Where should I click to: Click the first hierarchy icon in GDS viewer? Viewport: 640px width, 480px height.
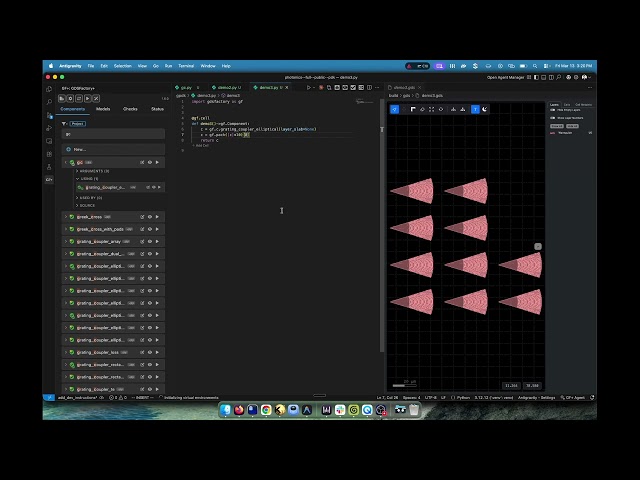coord(453,109)
